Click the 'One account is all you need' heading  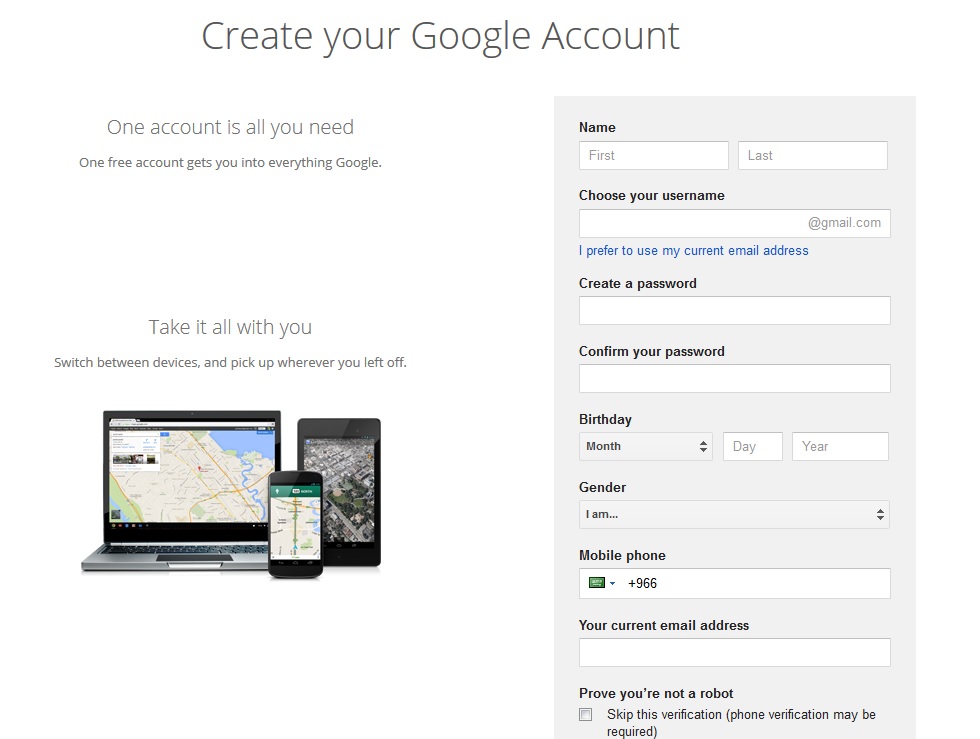[x=230, y=127]
